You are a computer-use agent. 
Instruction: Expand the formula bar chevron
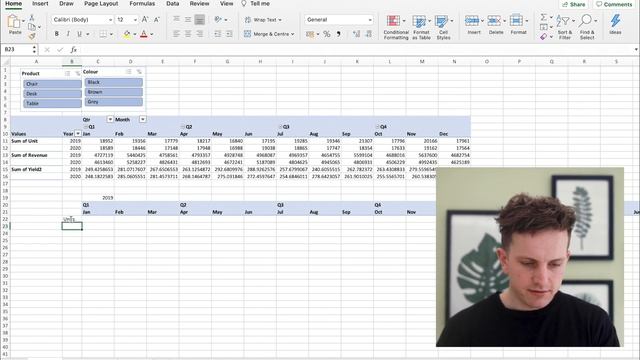(x=636, y=49)
